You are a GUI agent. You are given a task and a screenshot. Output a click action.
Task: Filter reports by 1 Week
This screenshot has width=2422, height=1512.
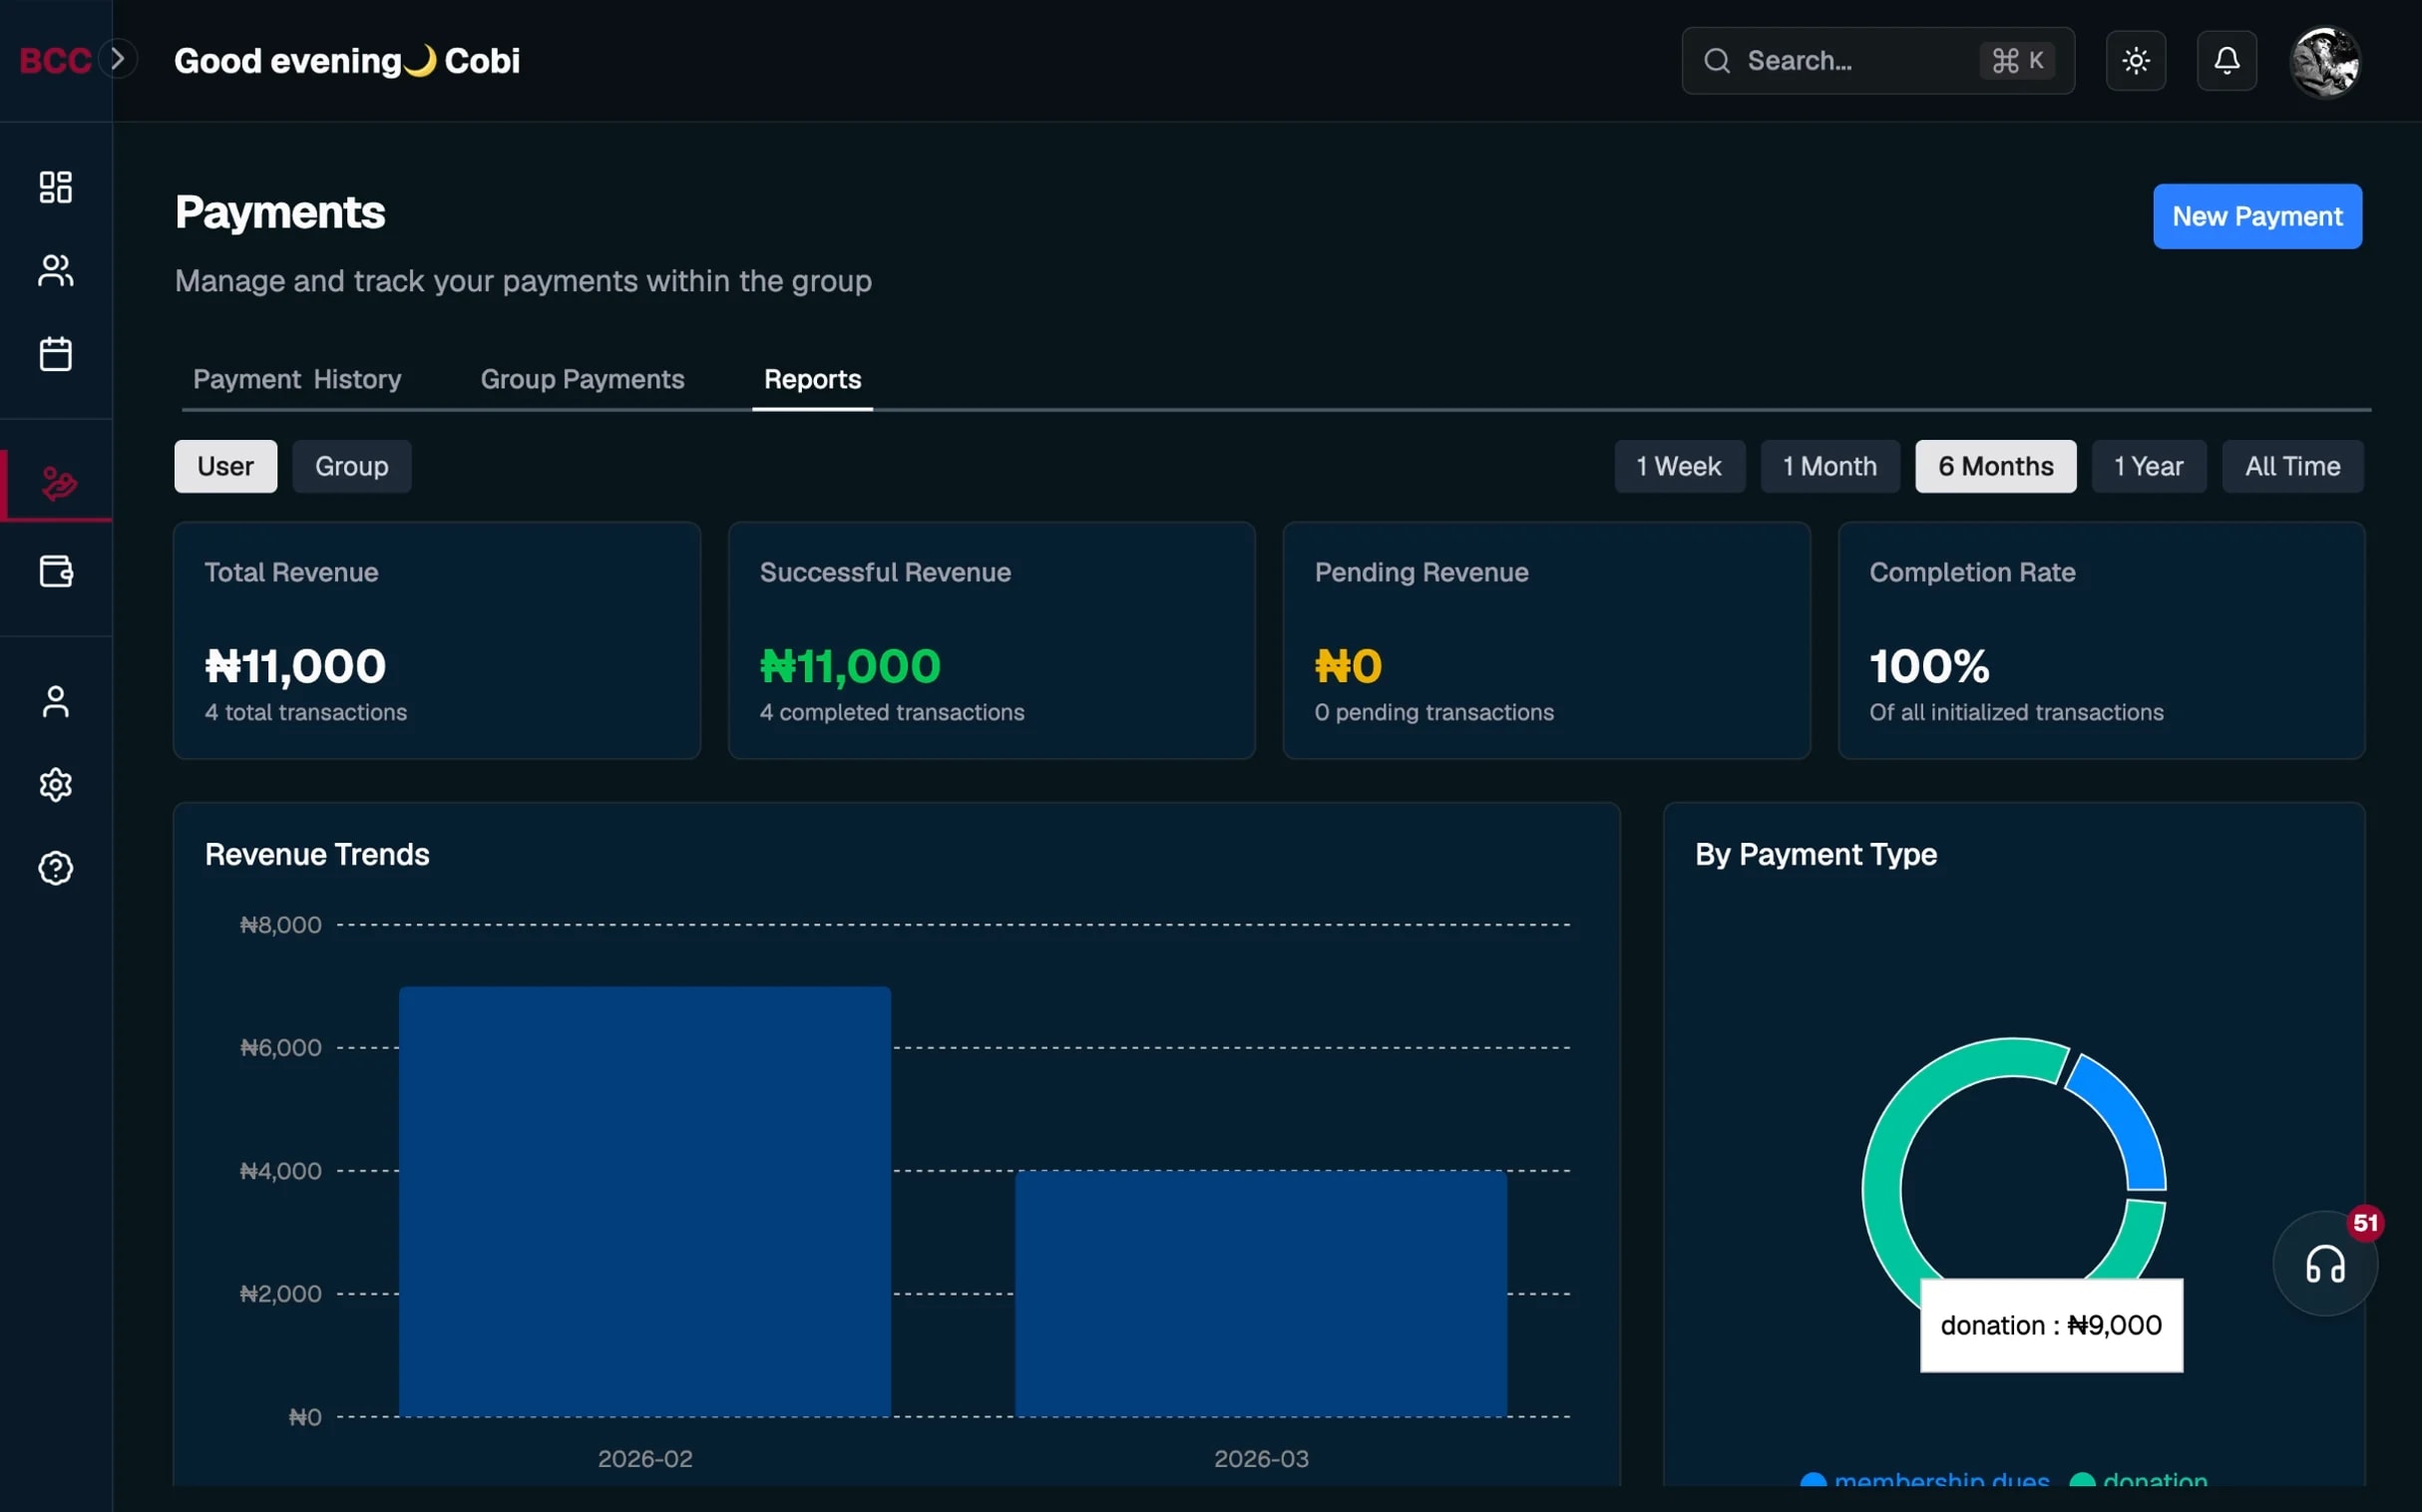pos(1679,466)
